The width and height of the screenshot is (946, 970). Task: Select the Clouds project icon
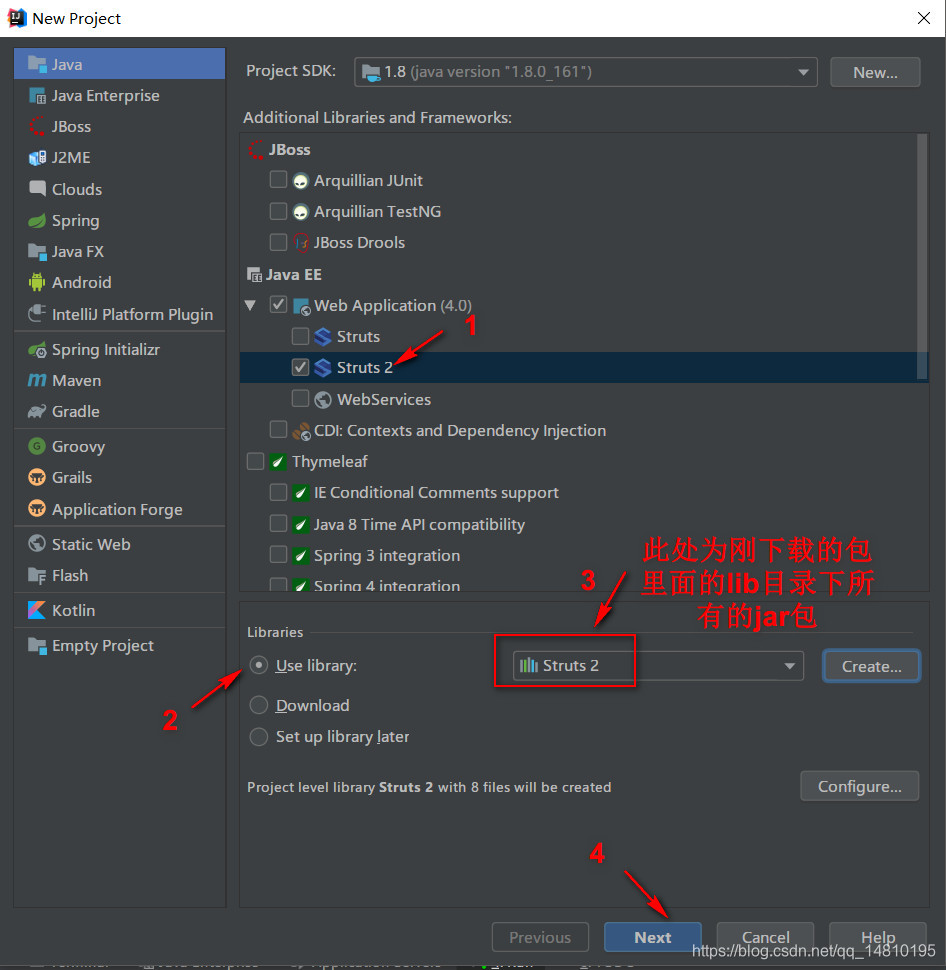coord(37,189)
